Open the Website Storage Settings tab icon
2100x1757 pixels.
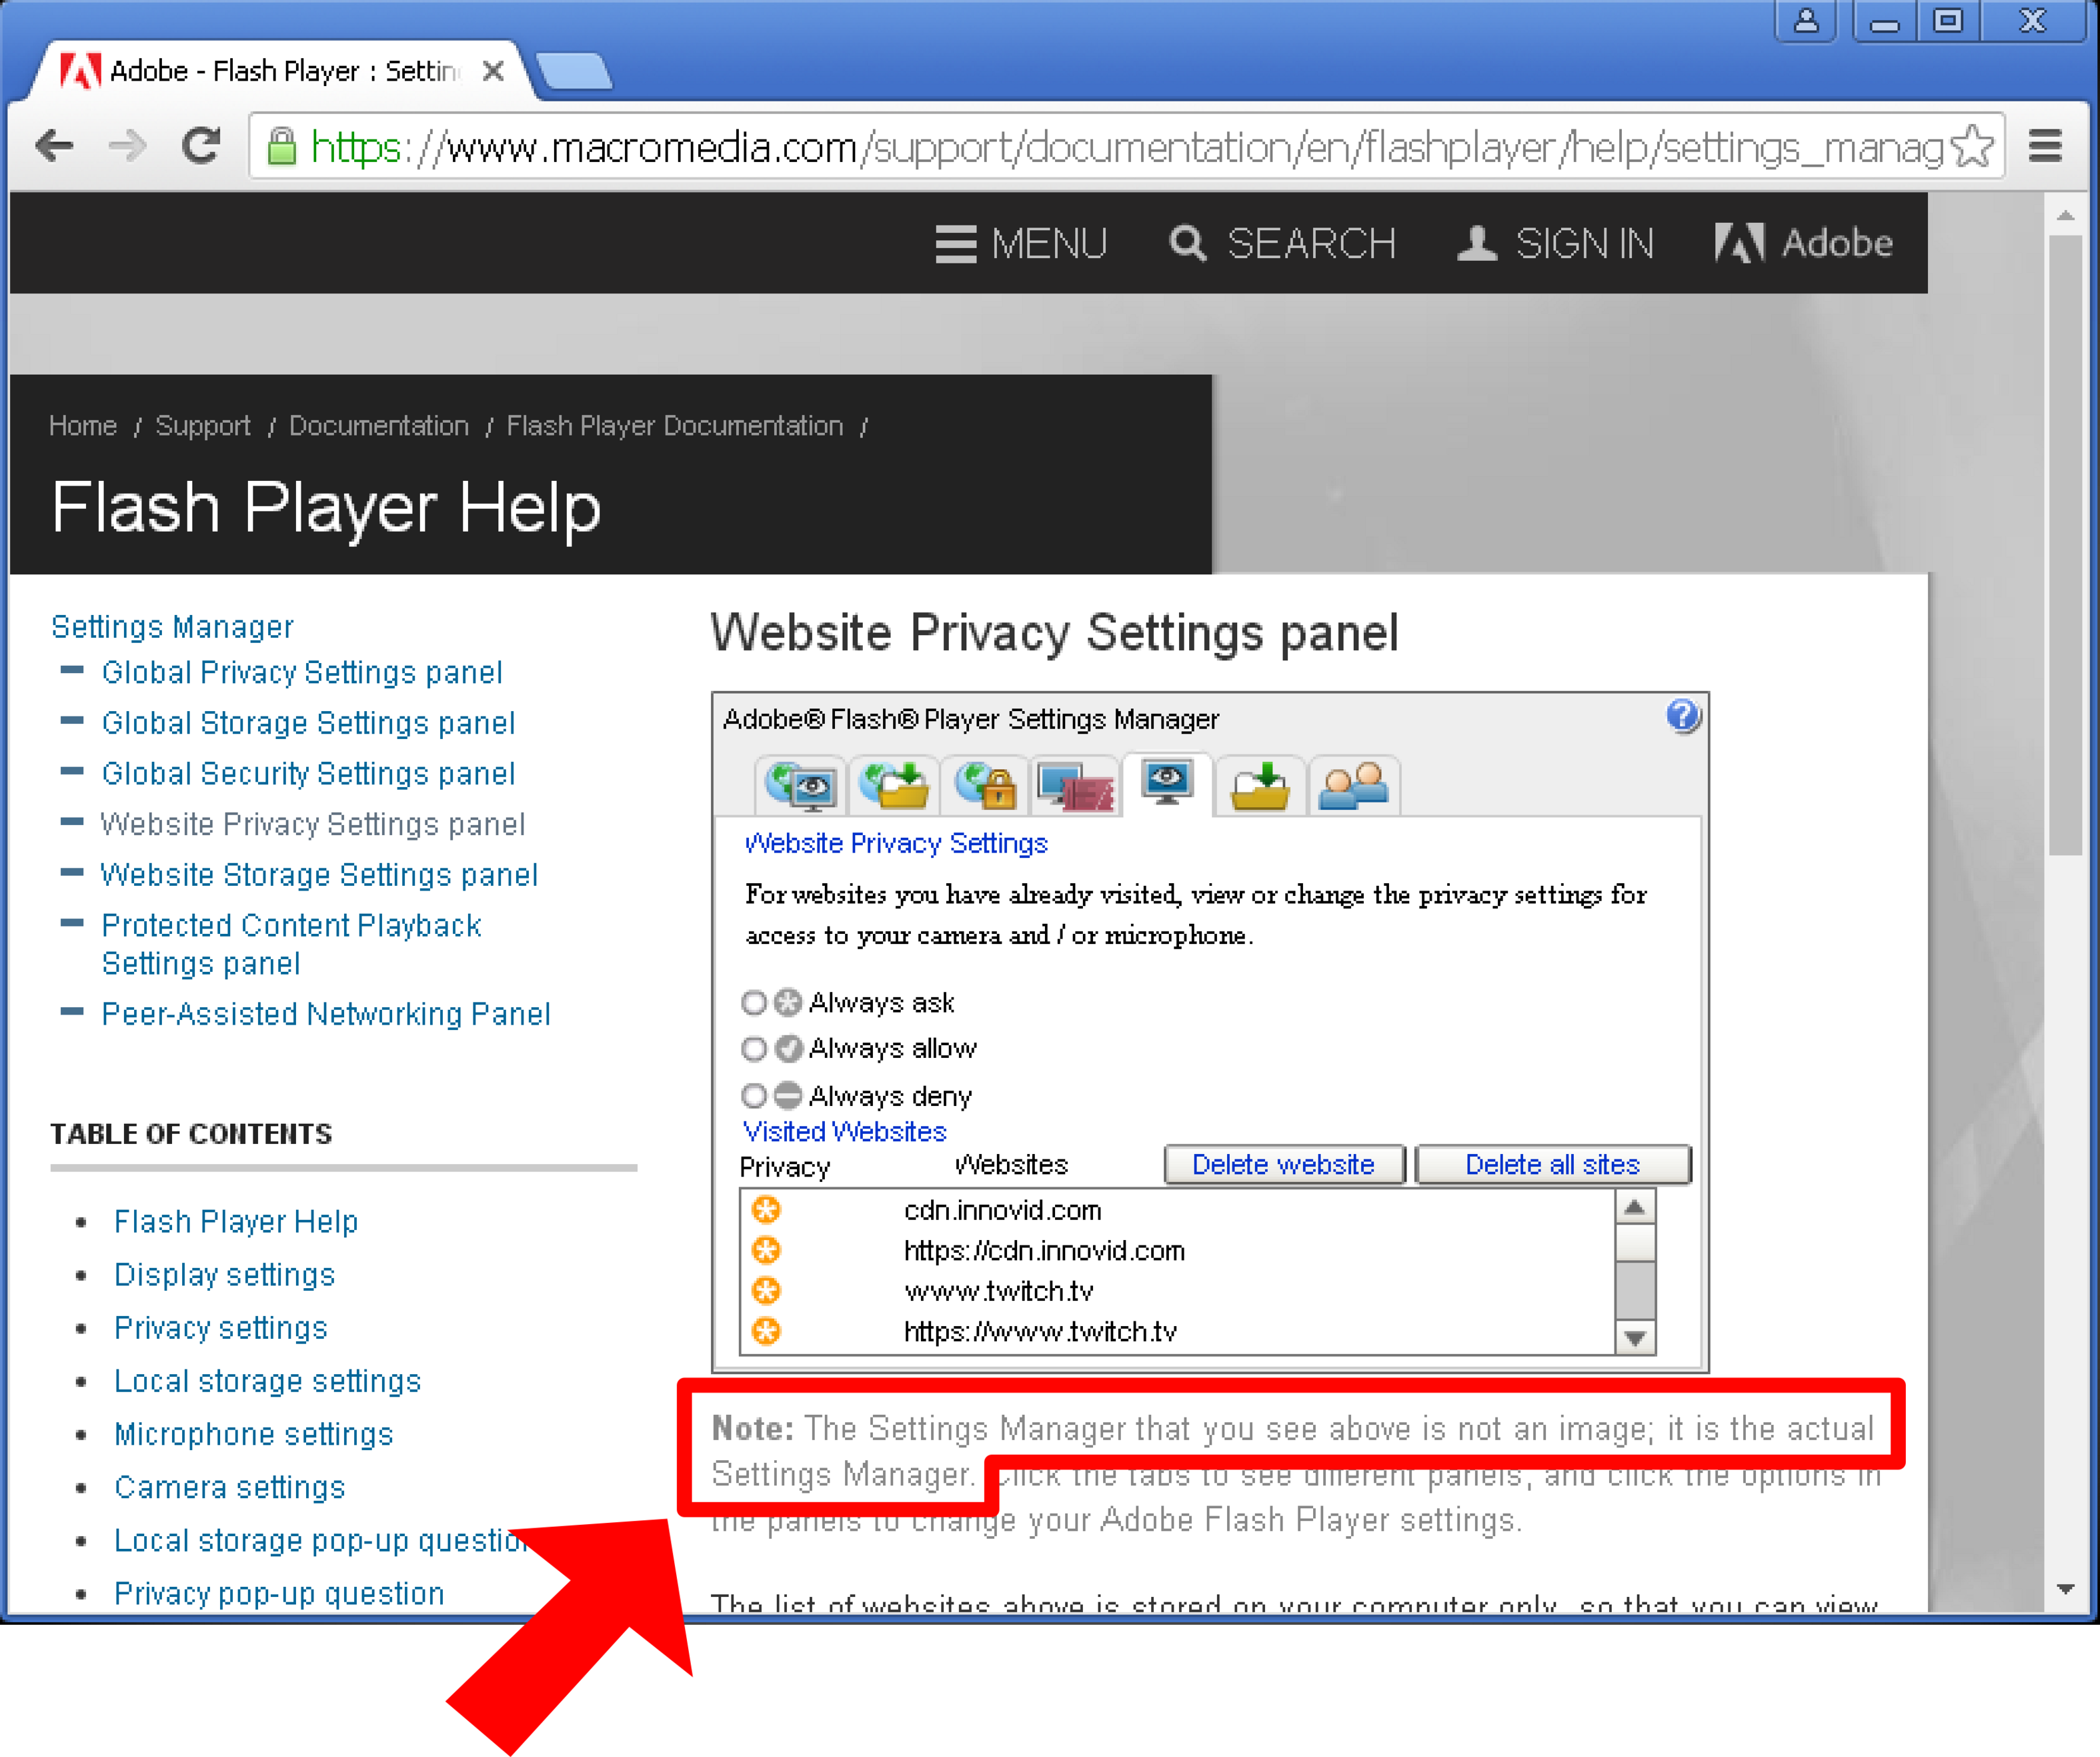pos(1259,786)
